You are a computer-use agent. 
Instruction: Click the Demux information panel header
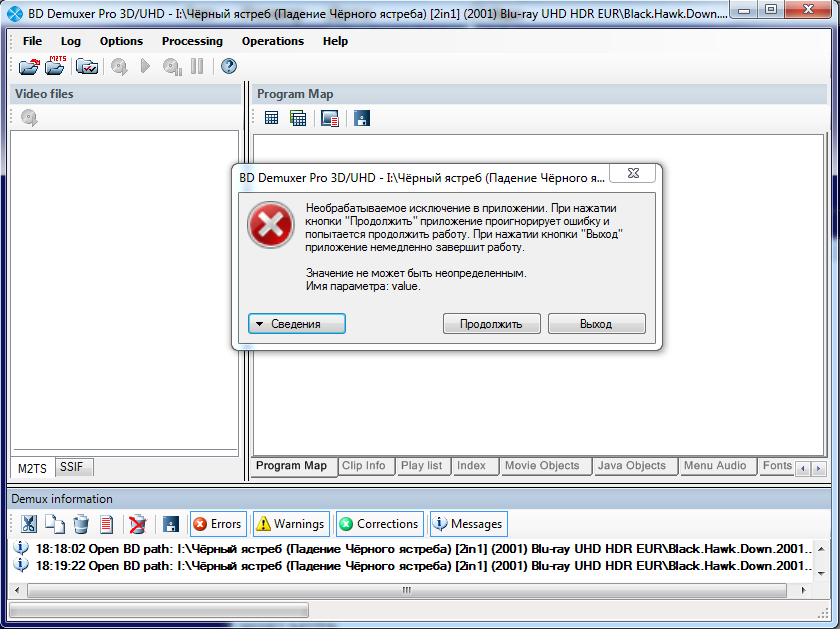tap(419, 499)
